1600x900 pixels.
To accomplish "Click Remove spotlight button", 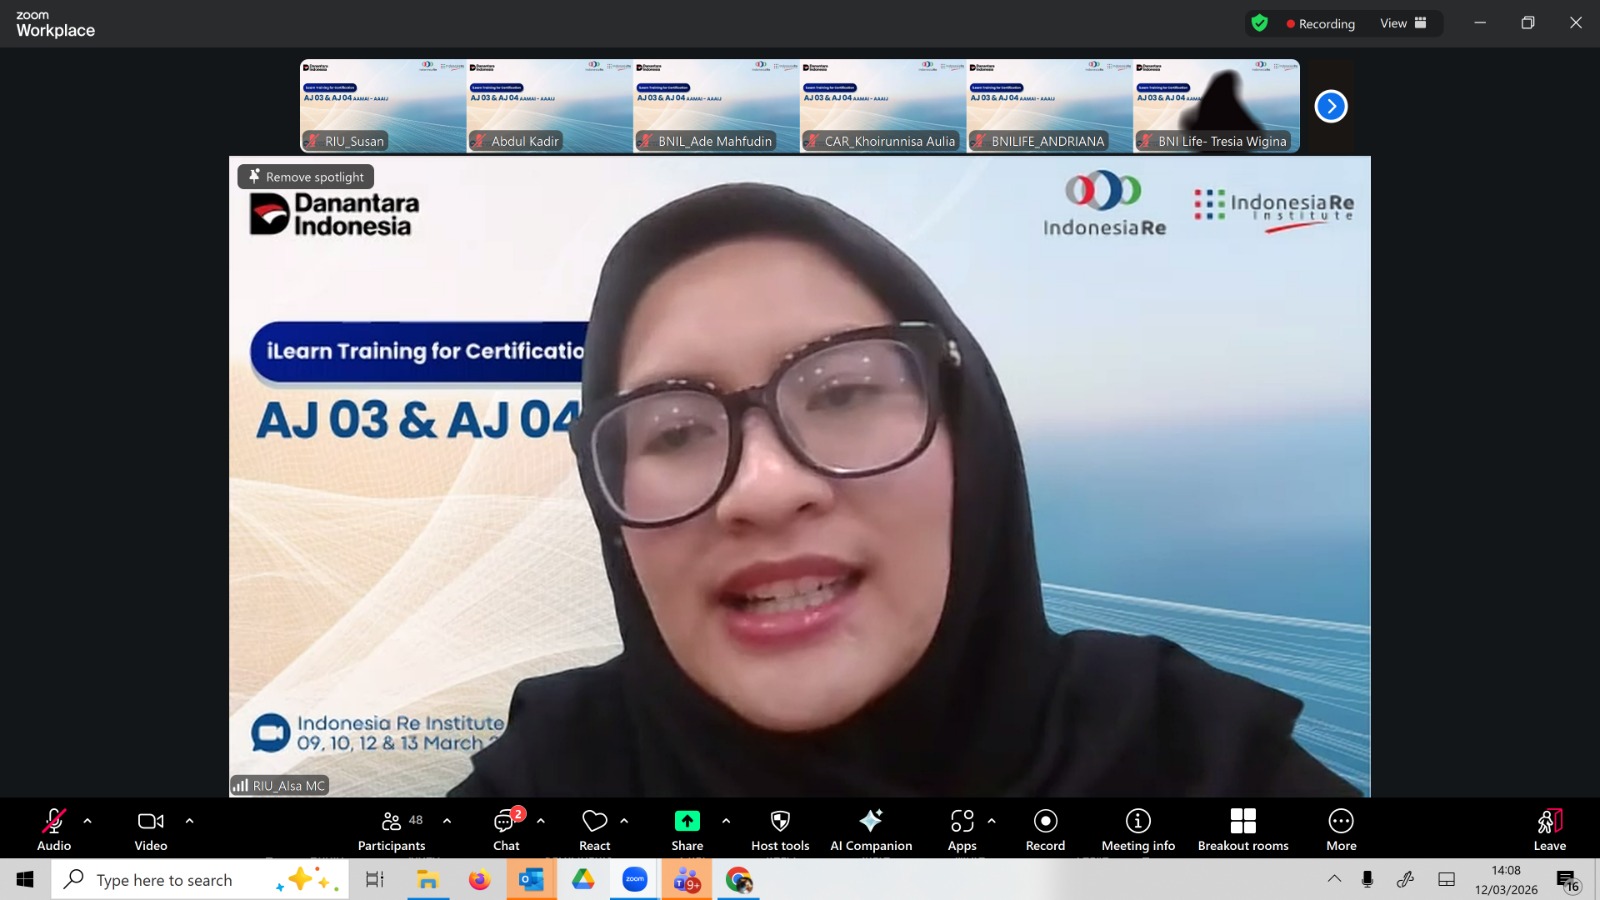I will click(x=306, y=177).
